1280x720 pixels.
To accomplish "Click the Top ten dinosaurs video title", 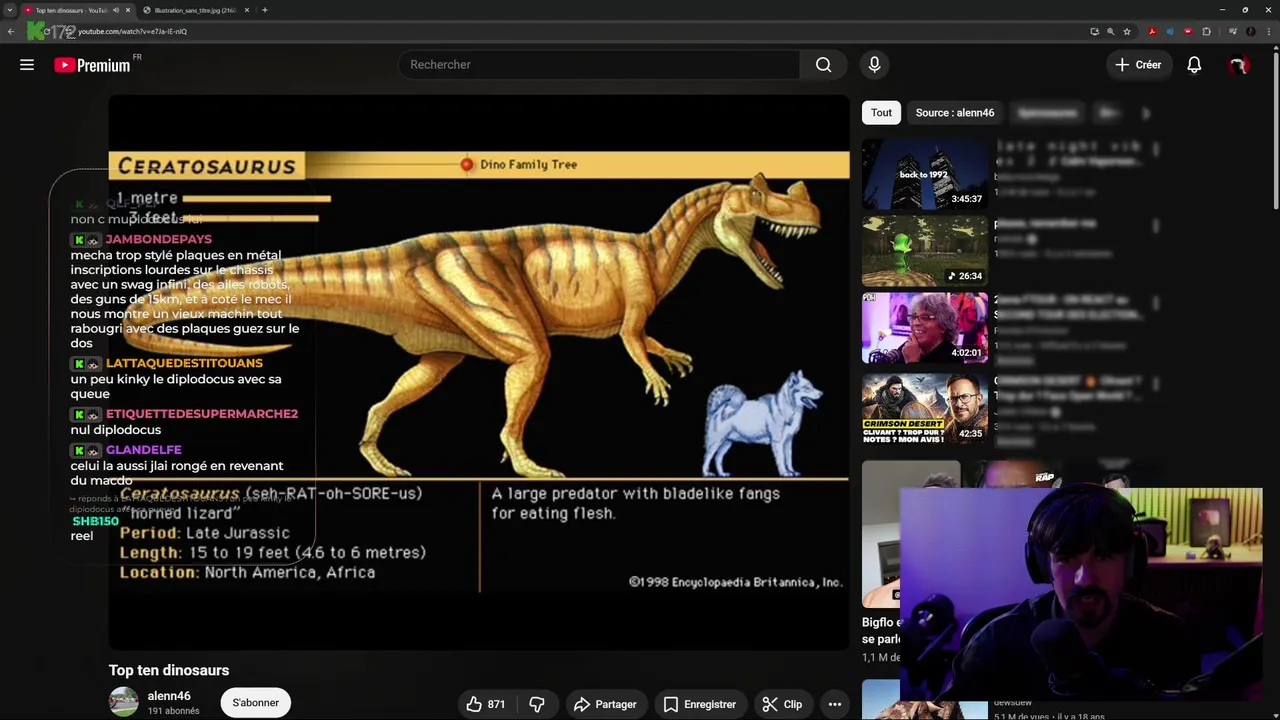I will 169,670.
